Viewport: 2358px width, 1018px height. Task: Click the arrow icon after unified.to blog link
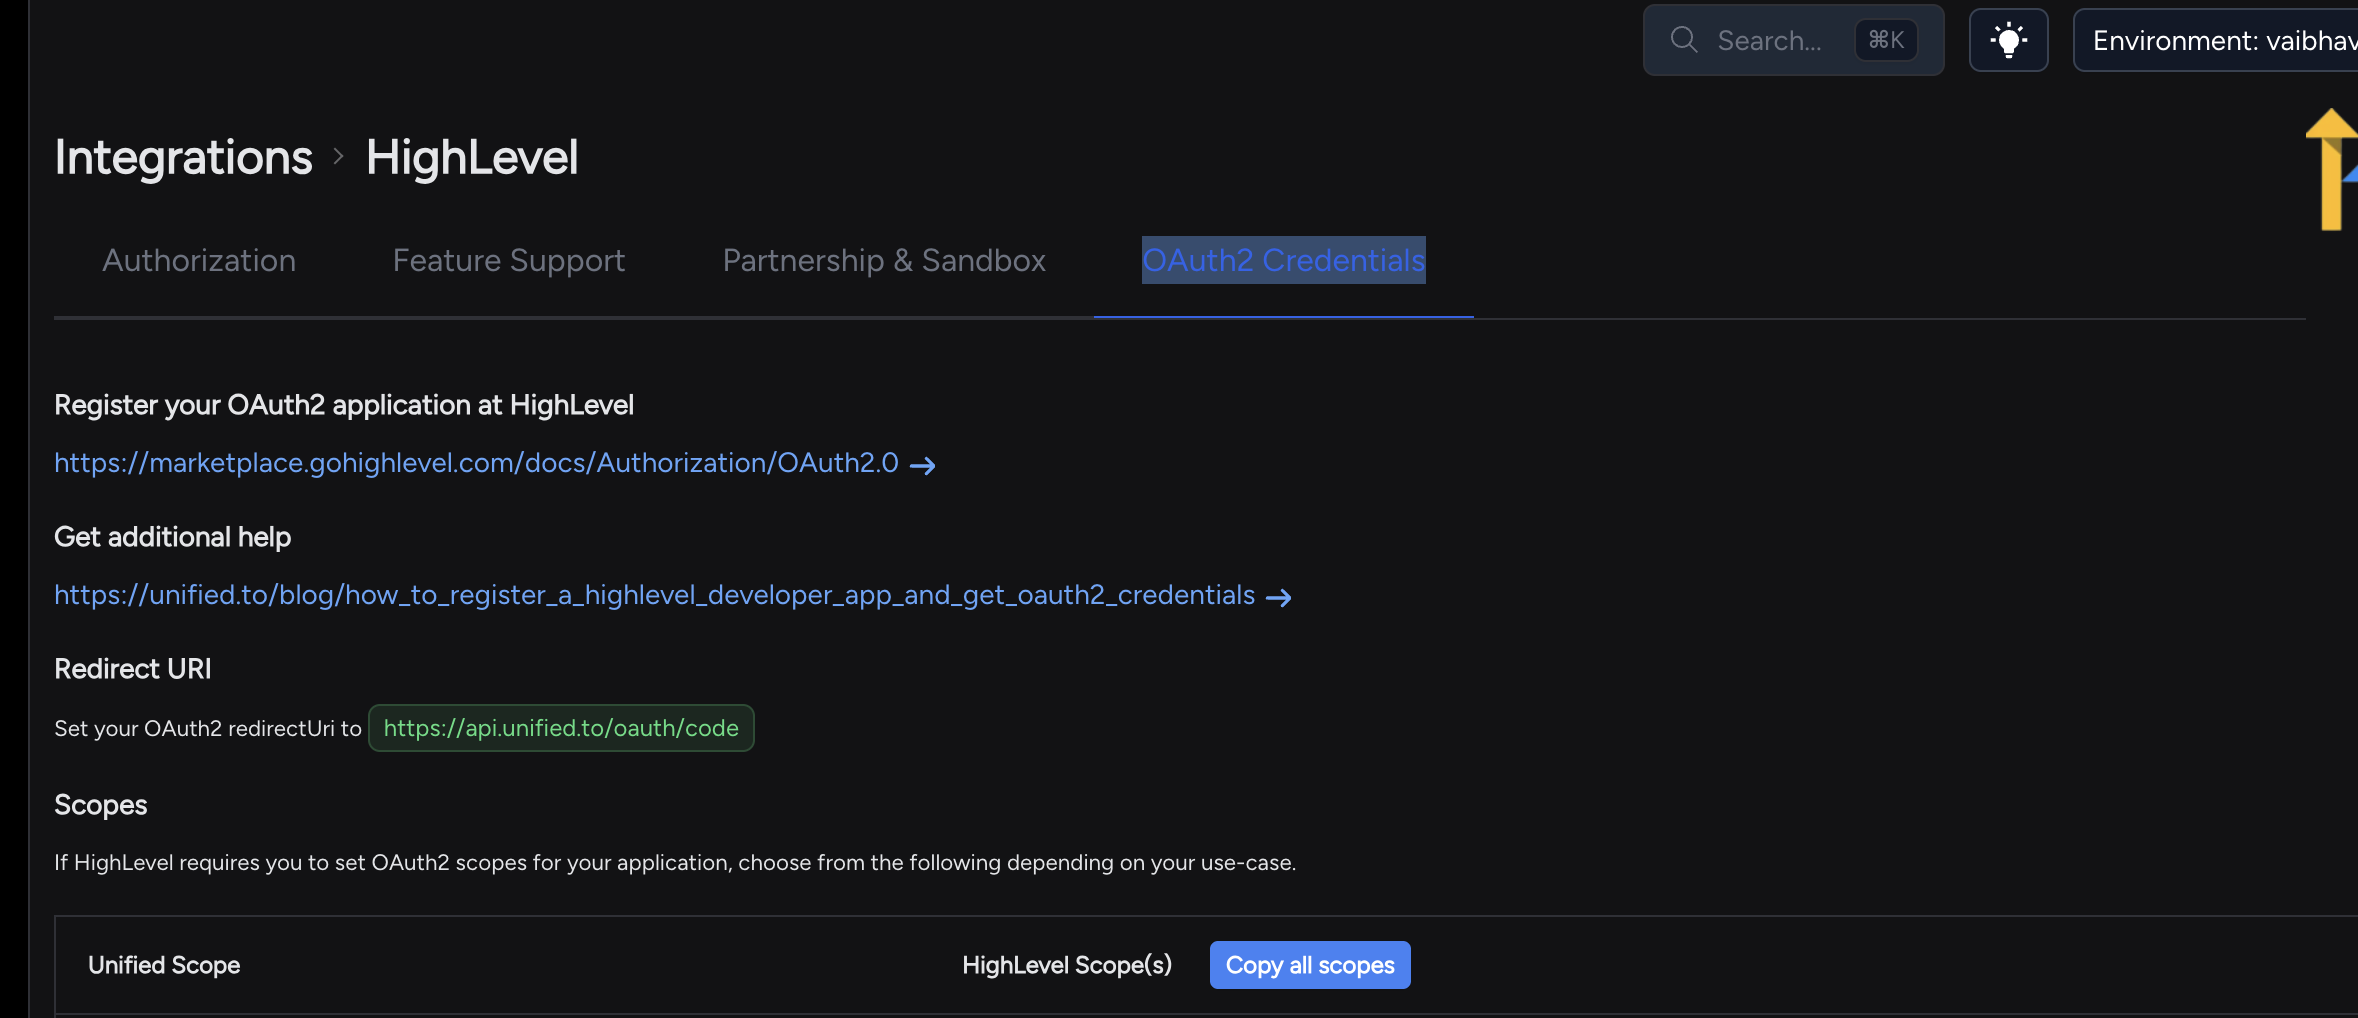coord(1278,597)
